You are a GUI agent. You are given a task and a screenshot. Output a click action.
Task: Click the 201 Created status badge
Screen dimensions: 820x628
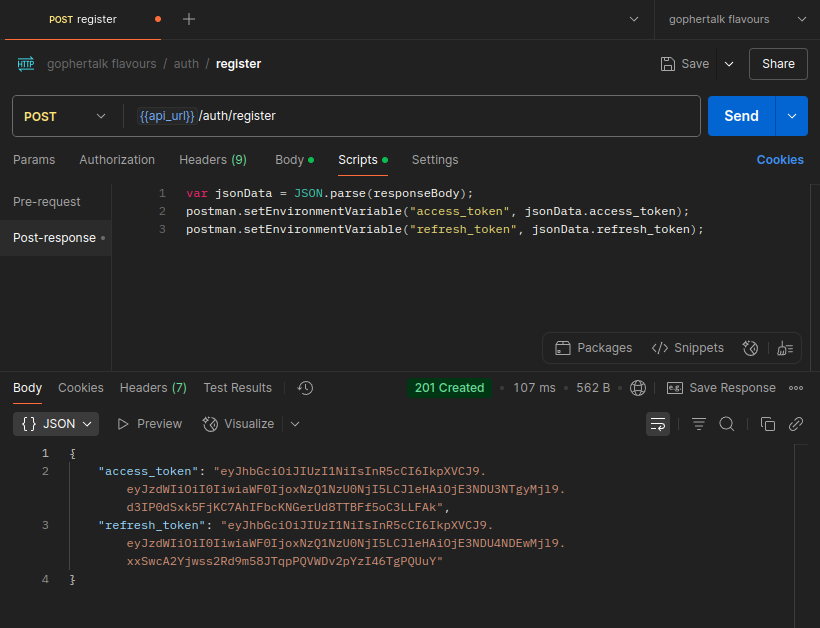pos(449,388)
